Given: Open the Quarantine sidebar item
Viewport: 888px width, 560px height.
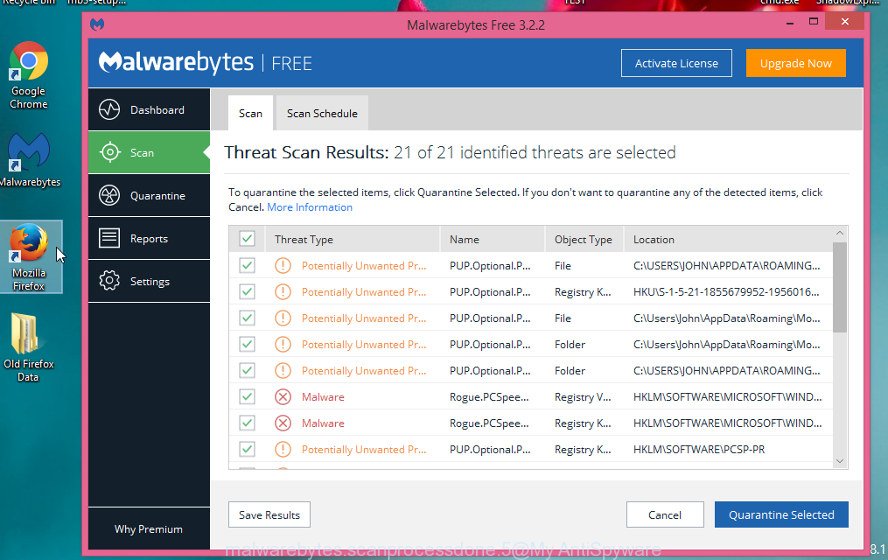Looking at the screenshot, I should point(149,195).
